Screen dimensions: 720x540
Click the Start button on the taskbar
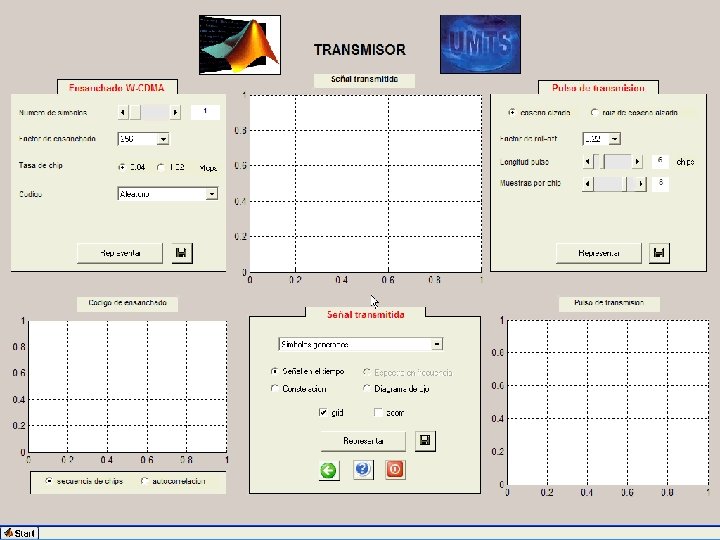[x=19, y=533]
